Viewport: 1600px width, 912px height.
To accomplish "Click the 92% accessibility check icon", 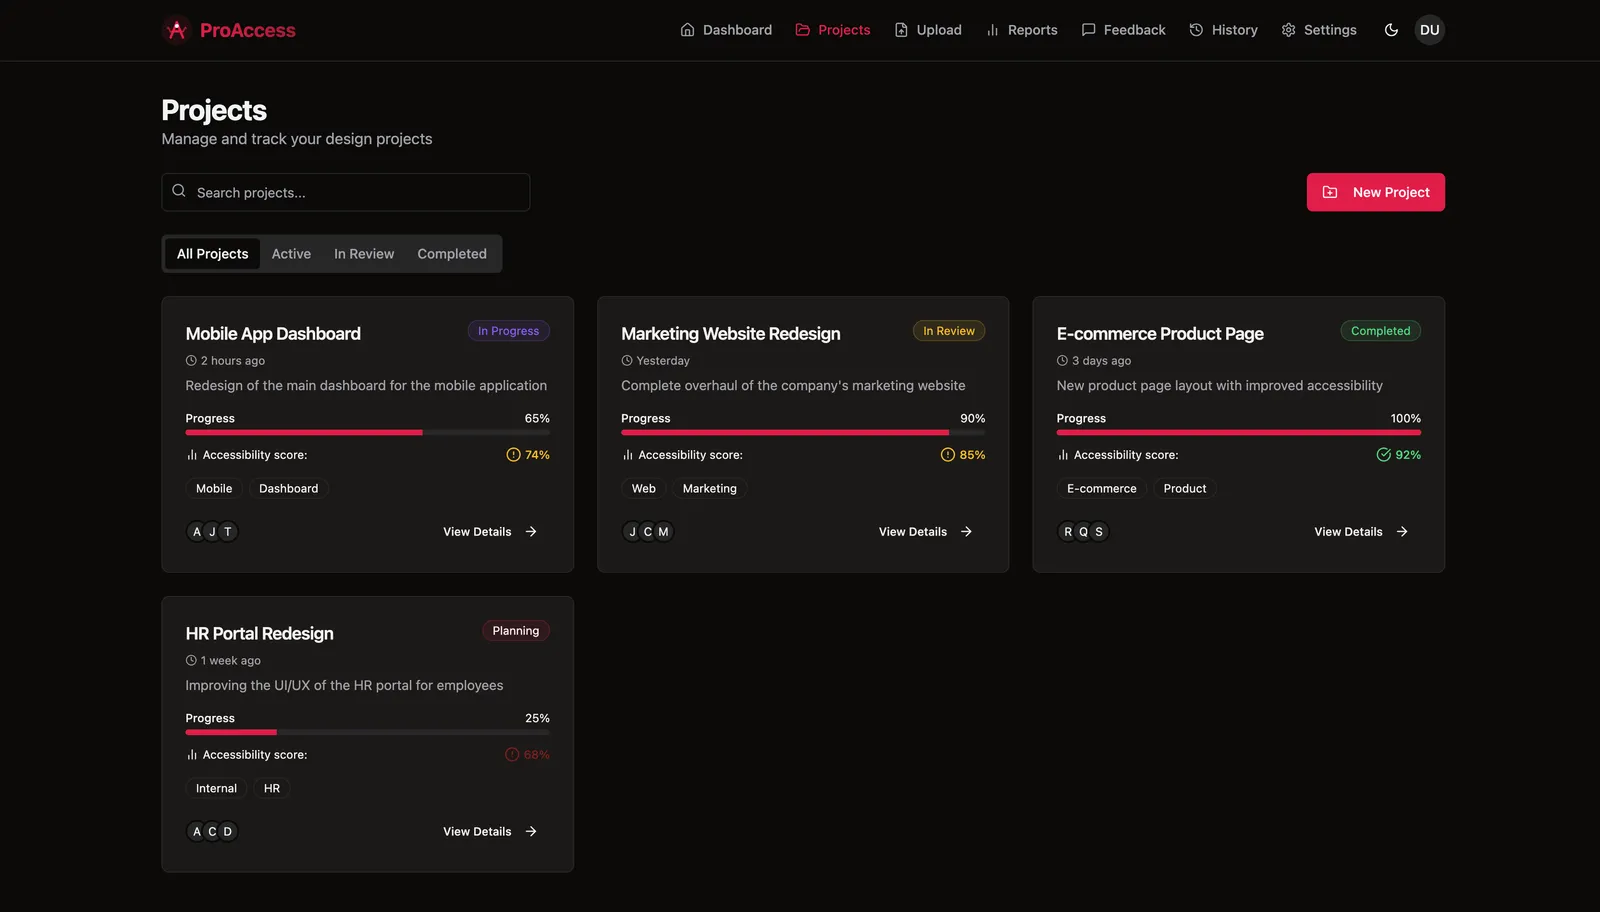I will tap(1383, 455).
